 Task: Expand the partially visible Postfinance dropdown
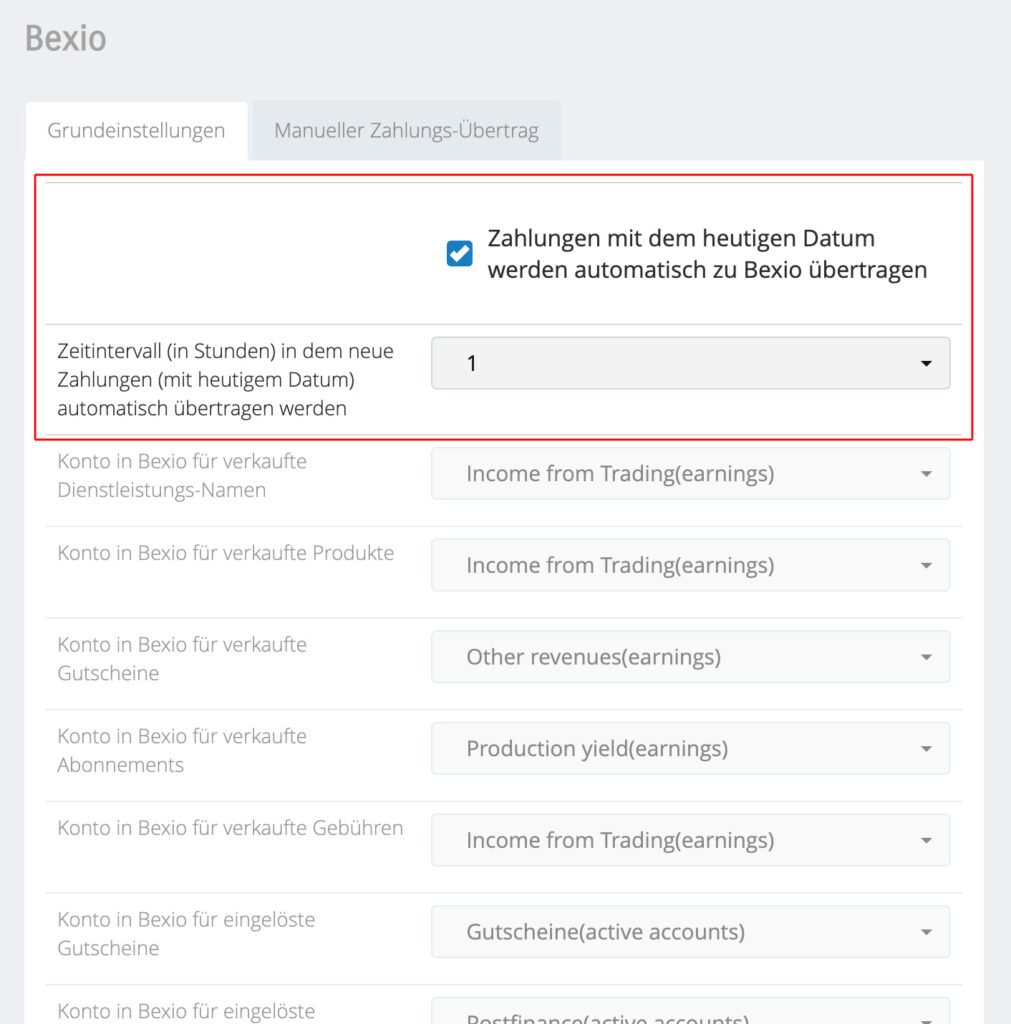[x=690, y=1015]
